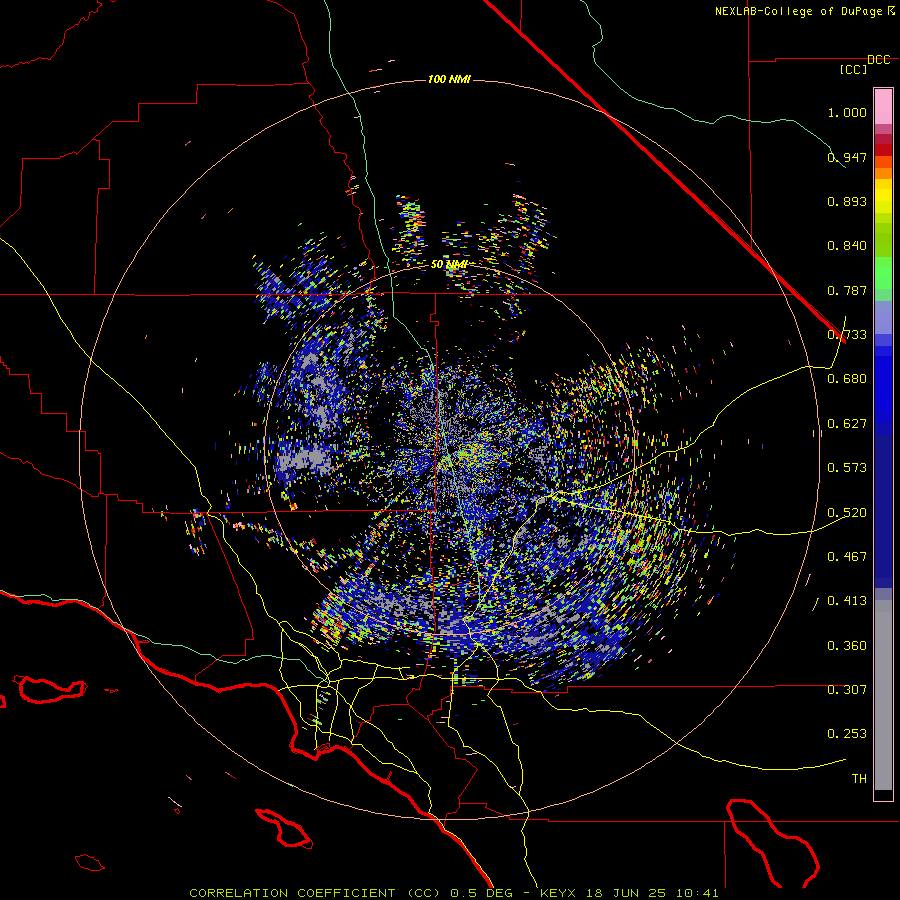Click the TH threshold label
Image resolution: width=900 pixels, height=900 pixels.
tap(859, 779)
